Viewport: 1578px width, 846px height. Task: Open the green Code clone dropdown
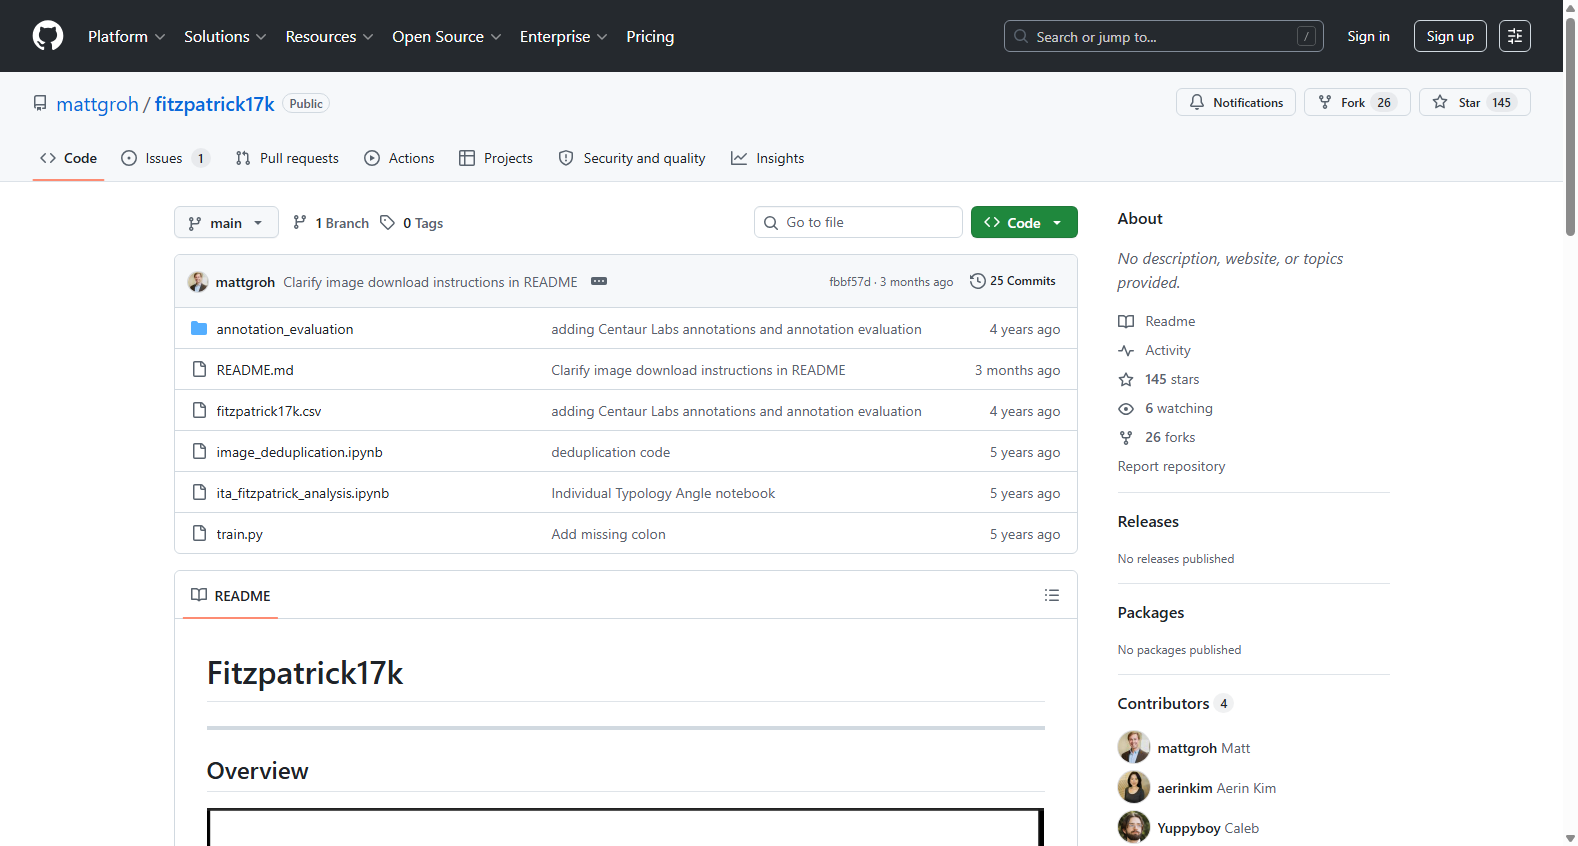click(x=1024, y=222)
